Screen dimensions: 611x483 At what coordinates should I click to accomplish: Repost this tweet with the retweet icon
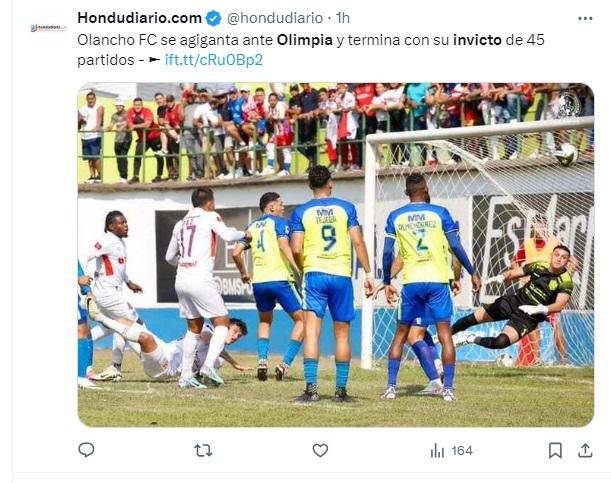pos(203,451)
